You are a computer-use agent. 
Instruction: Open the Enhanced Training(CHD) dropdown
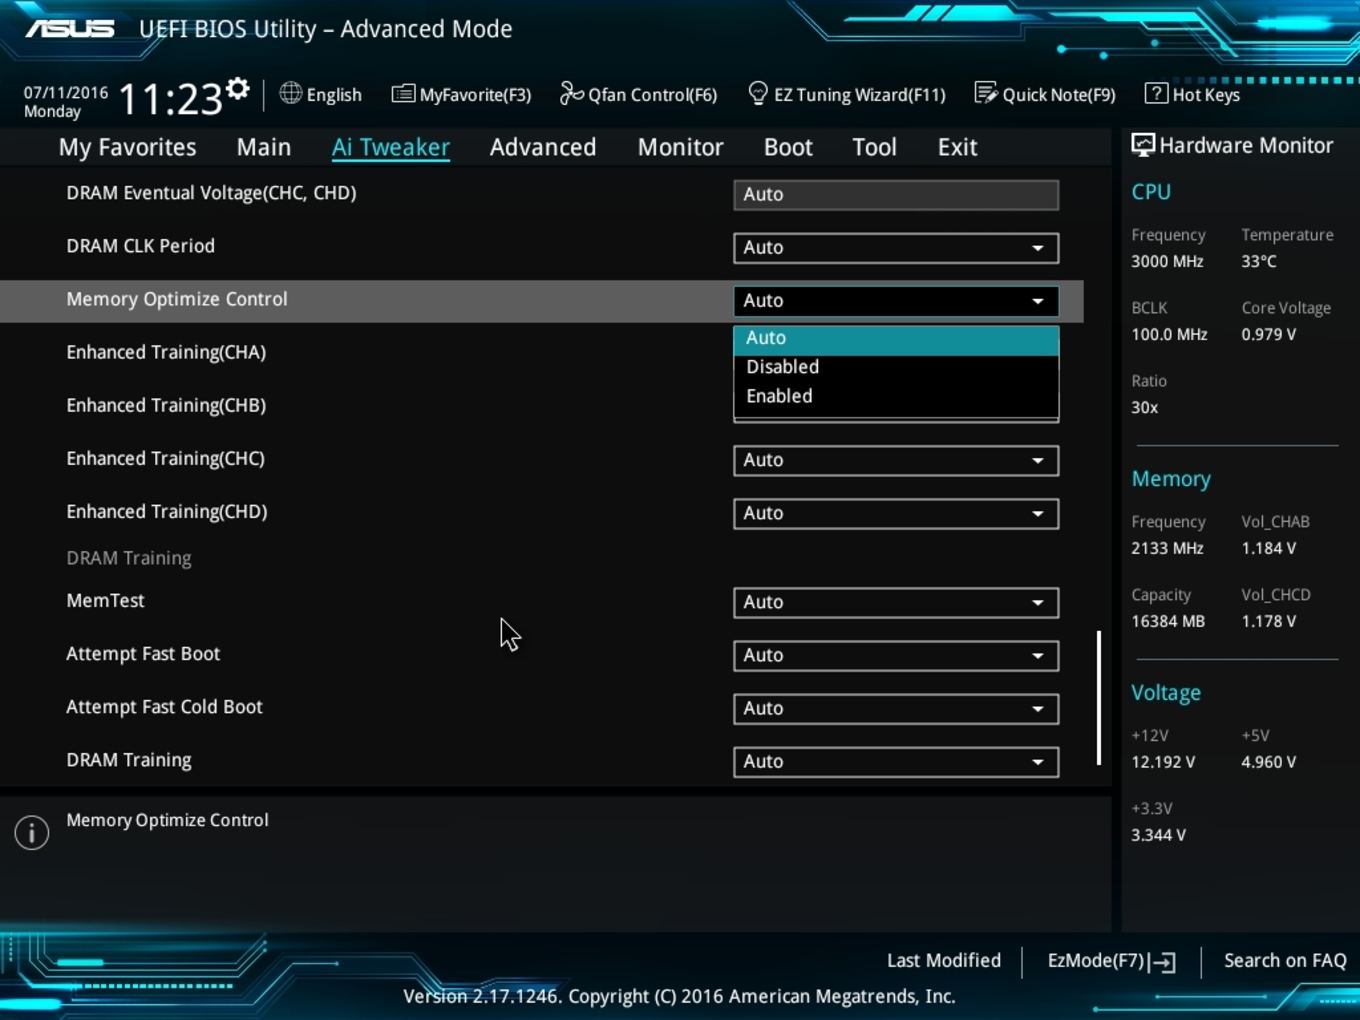tap(896, 513)
